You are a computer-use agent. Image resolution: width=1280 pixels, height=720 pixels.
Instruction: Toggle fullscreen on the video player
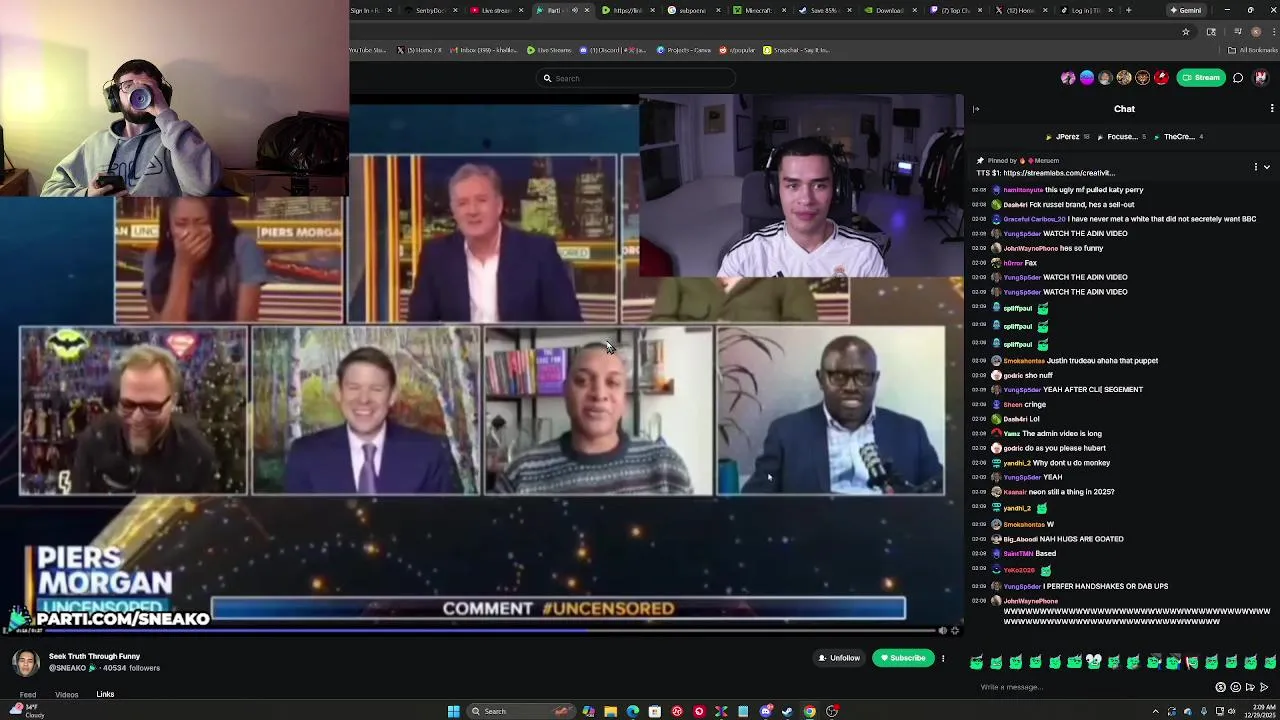click(x=955, y=630)
